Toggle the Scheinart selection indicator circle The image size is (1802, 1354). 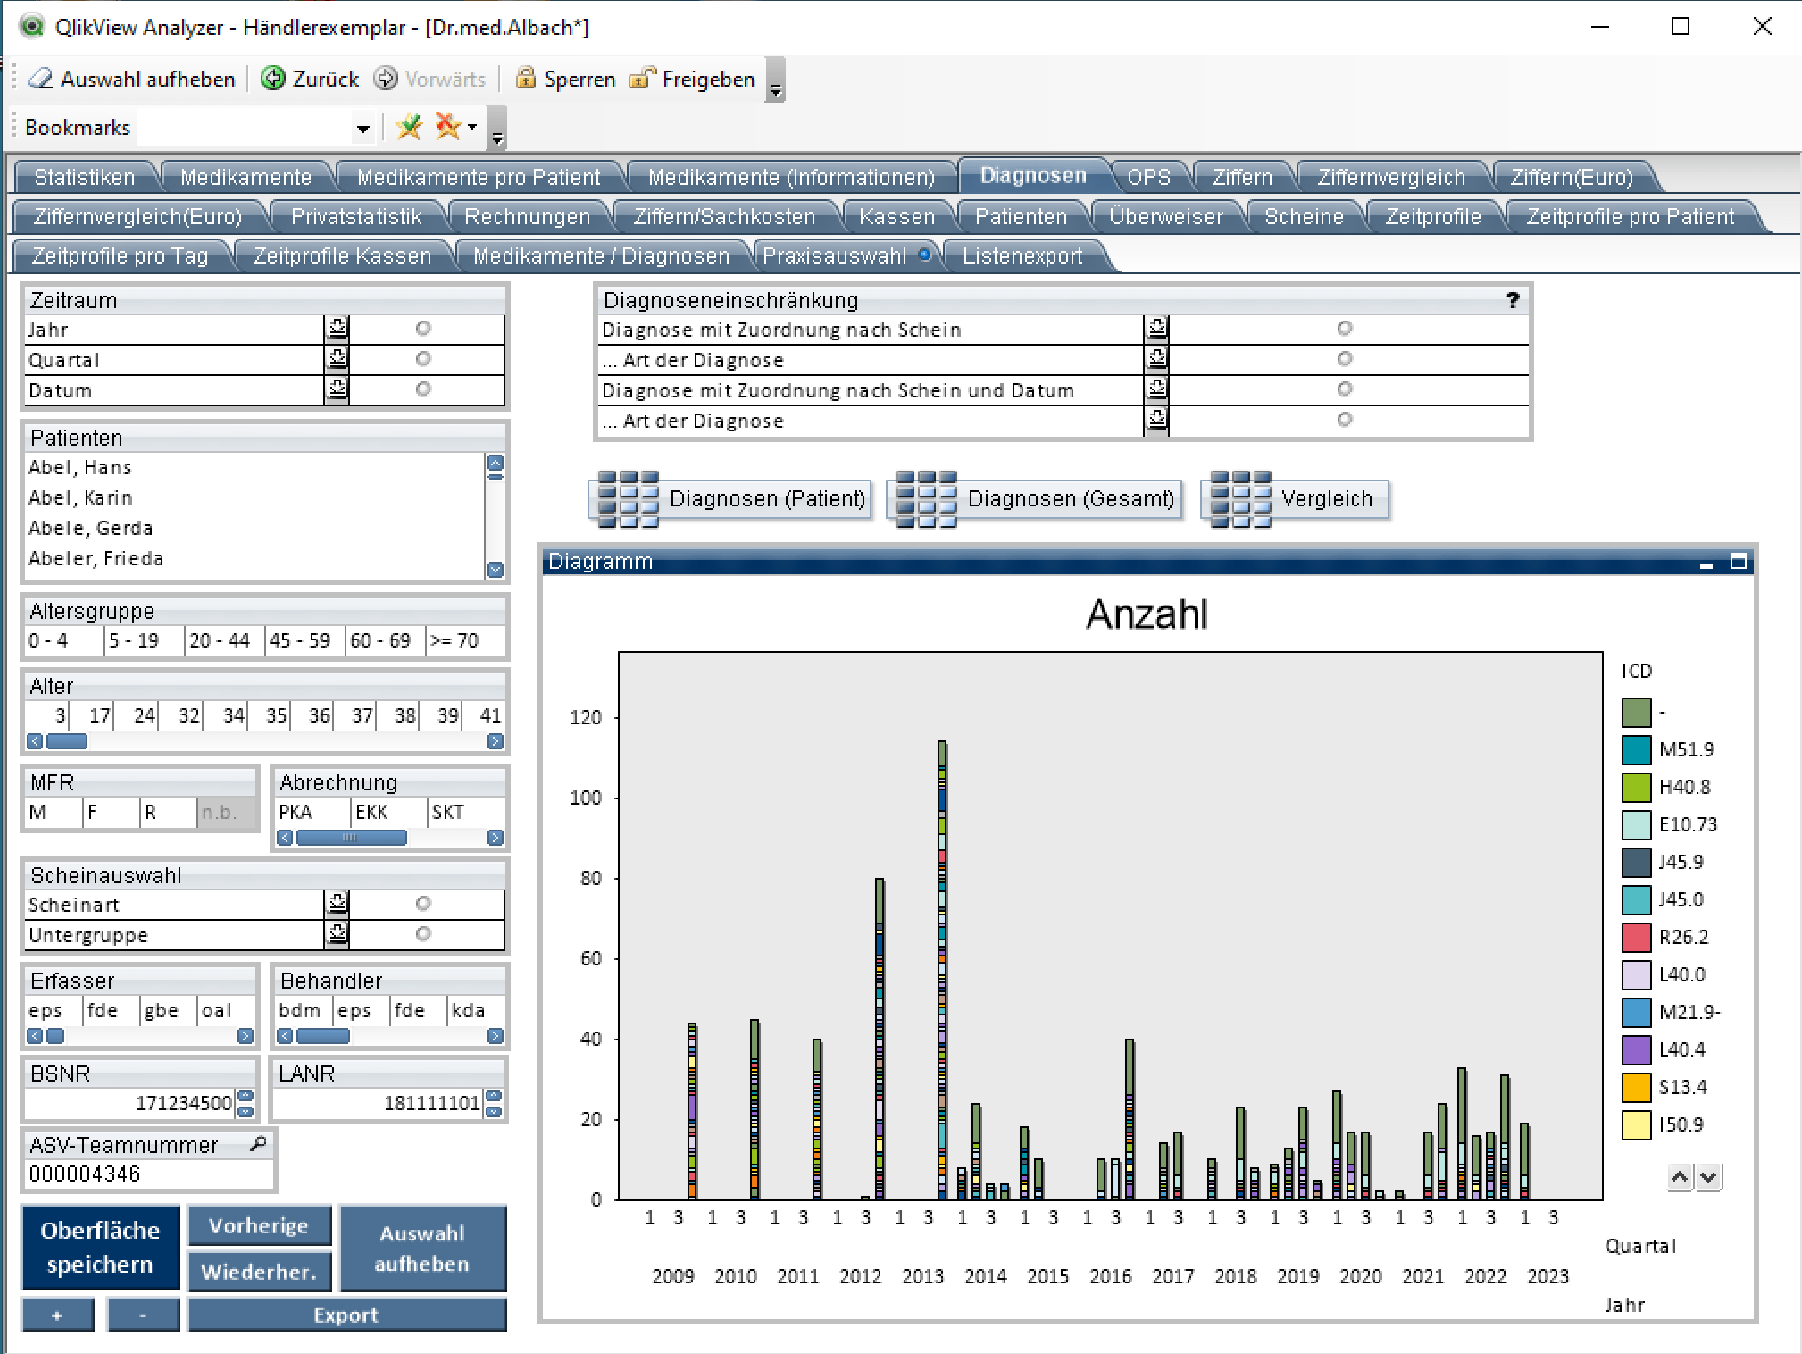point(423,904)
